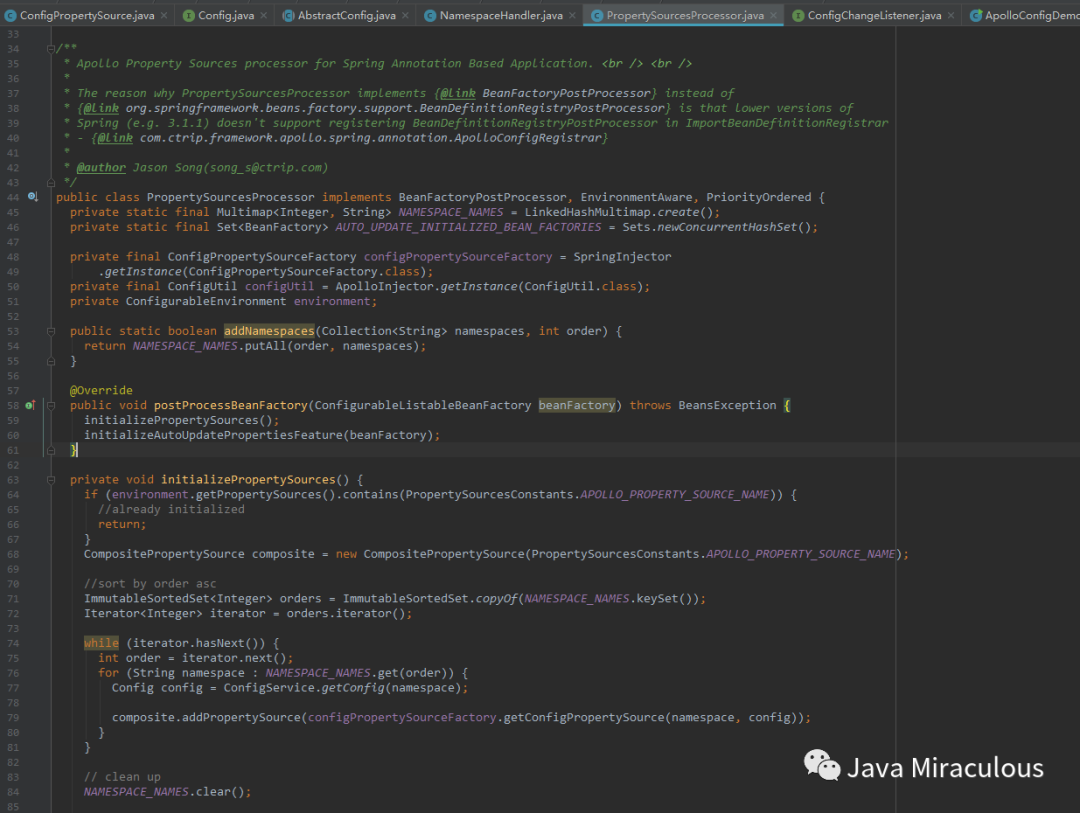This screenshot has width=1080, height=813.
Task: Click the @link tag before BeanFactoryPostProcessor
Action: [458, 93]
